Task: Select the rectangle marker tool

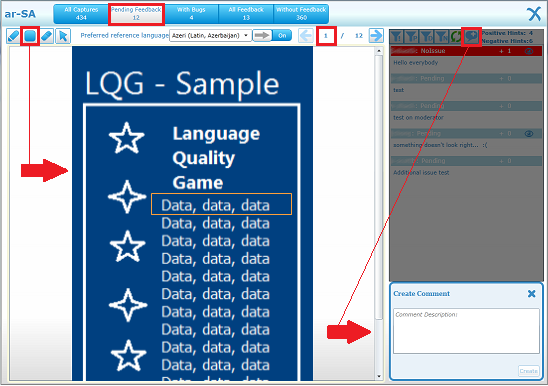Action: click(x=30, y=36)
